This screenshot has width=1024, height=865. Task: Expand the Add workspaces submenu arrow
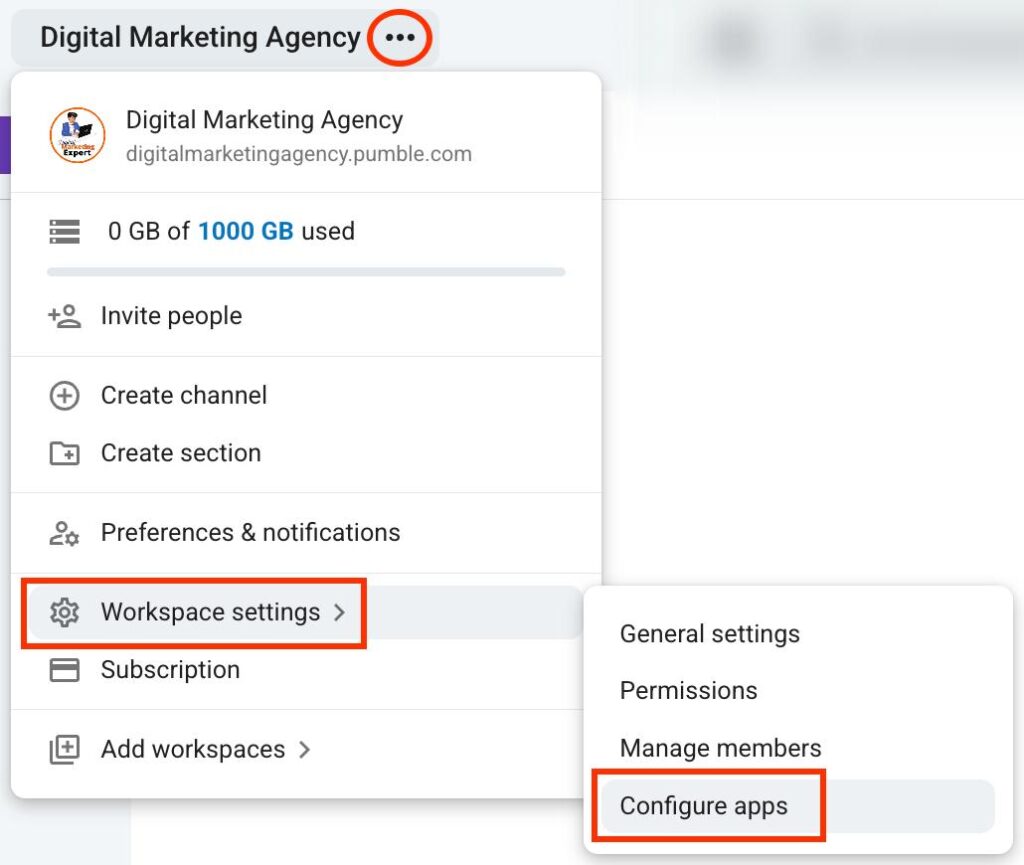[304, 749]
